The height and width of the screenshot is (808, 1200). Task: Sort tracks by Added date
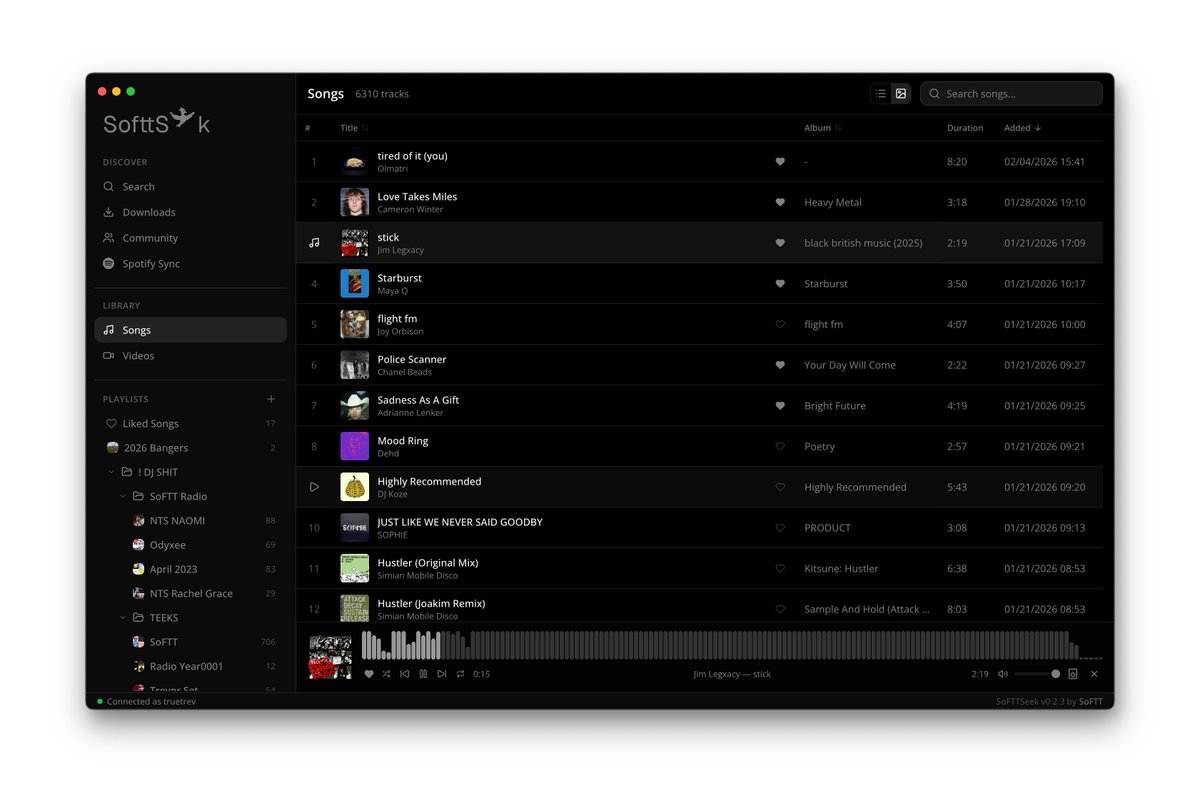[1022, 128]
